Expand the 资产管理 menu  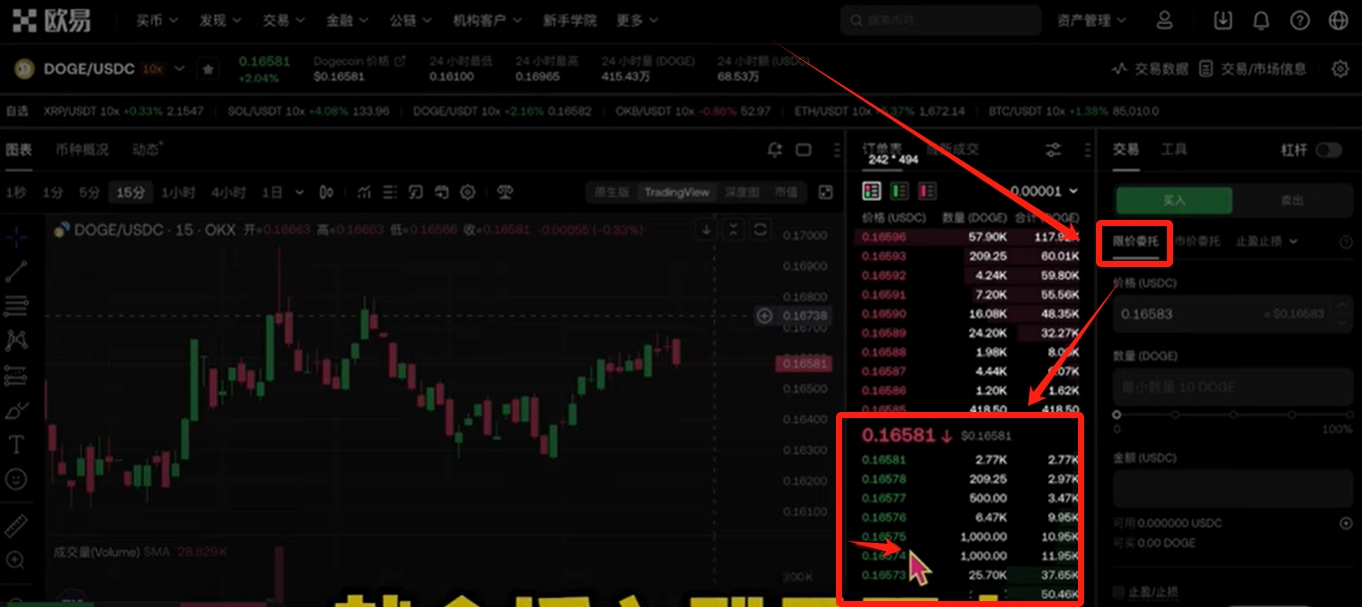tap(1091, 21)
